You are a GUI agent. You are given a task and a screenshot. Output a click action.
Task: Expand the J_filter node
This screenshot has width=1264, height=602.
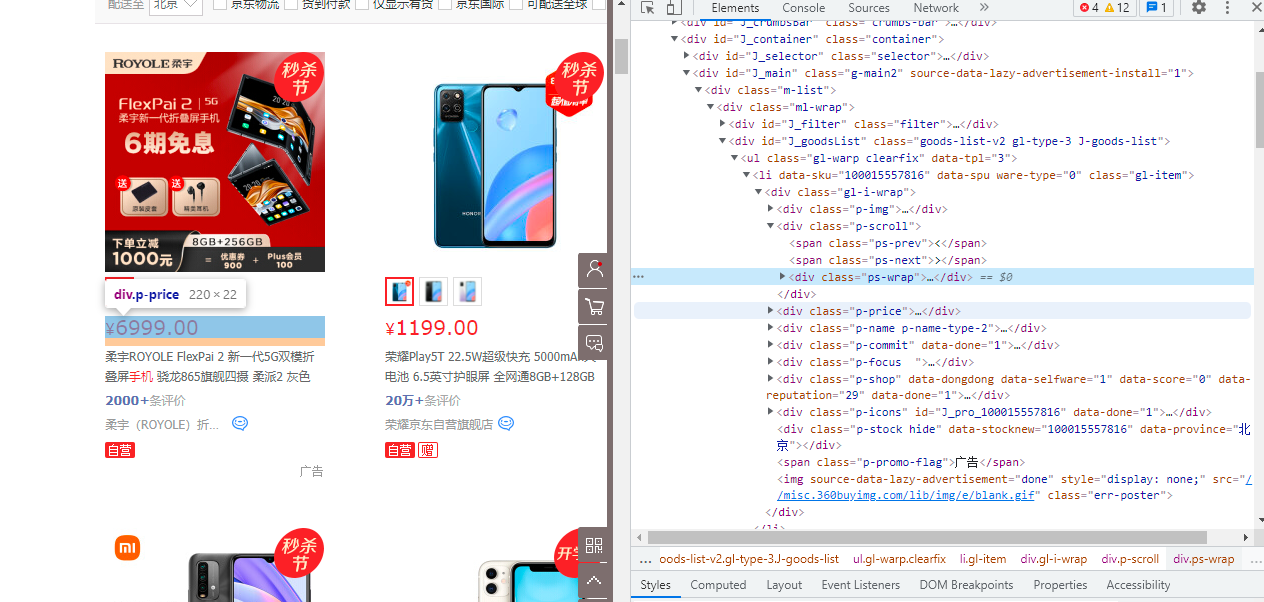723,124
